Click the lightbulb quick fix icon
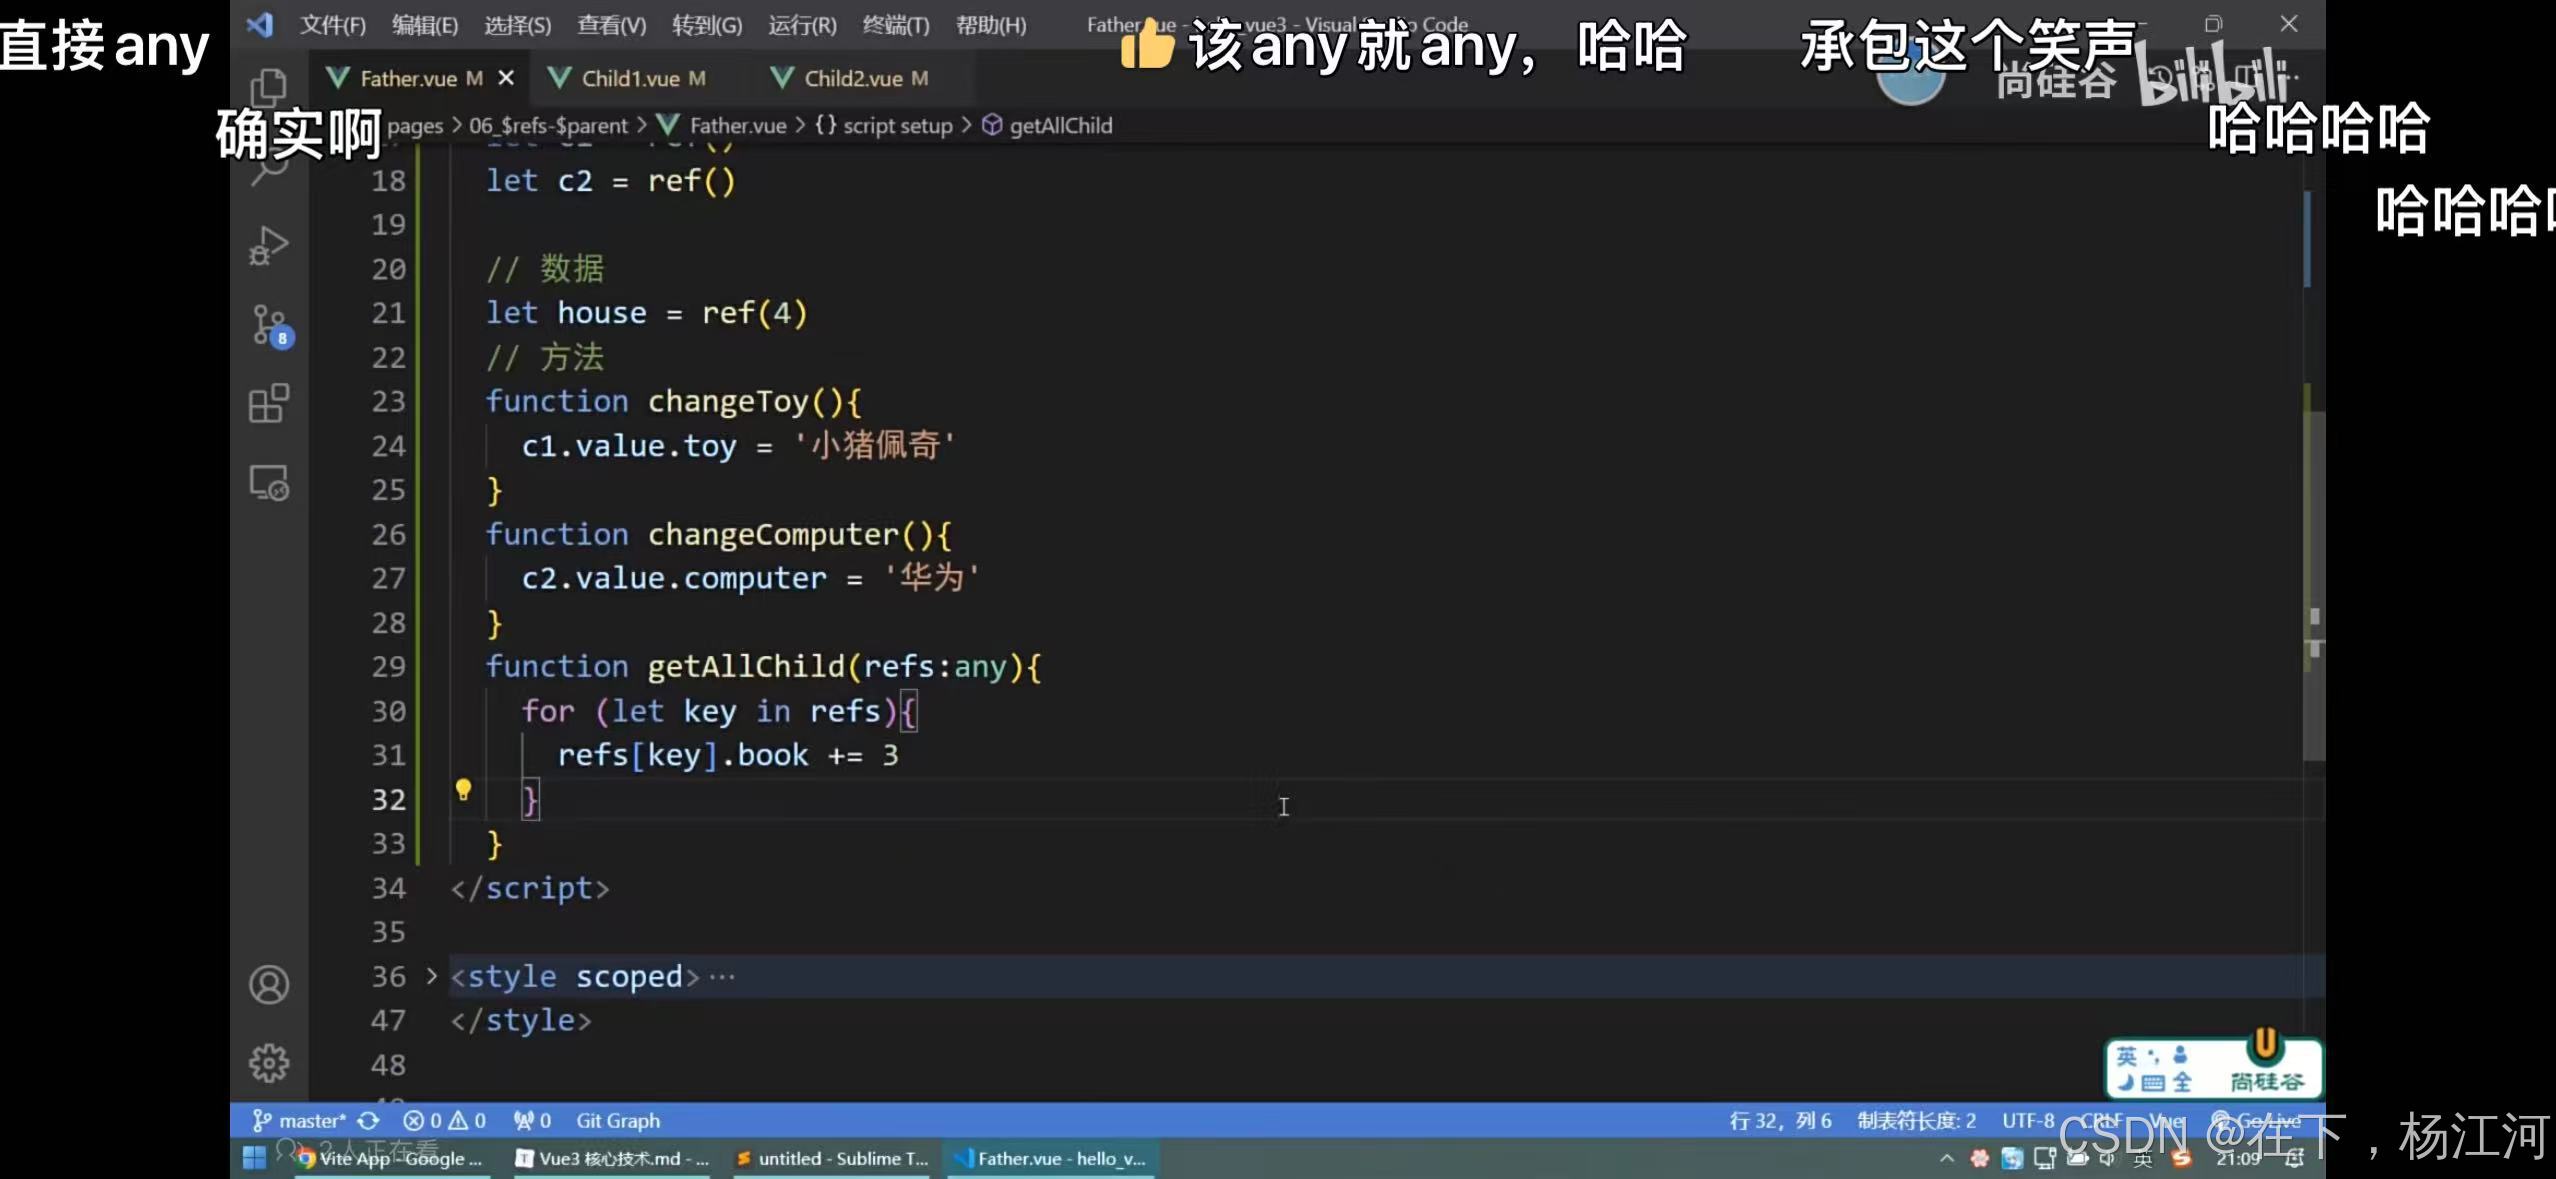 point(463,790)
